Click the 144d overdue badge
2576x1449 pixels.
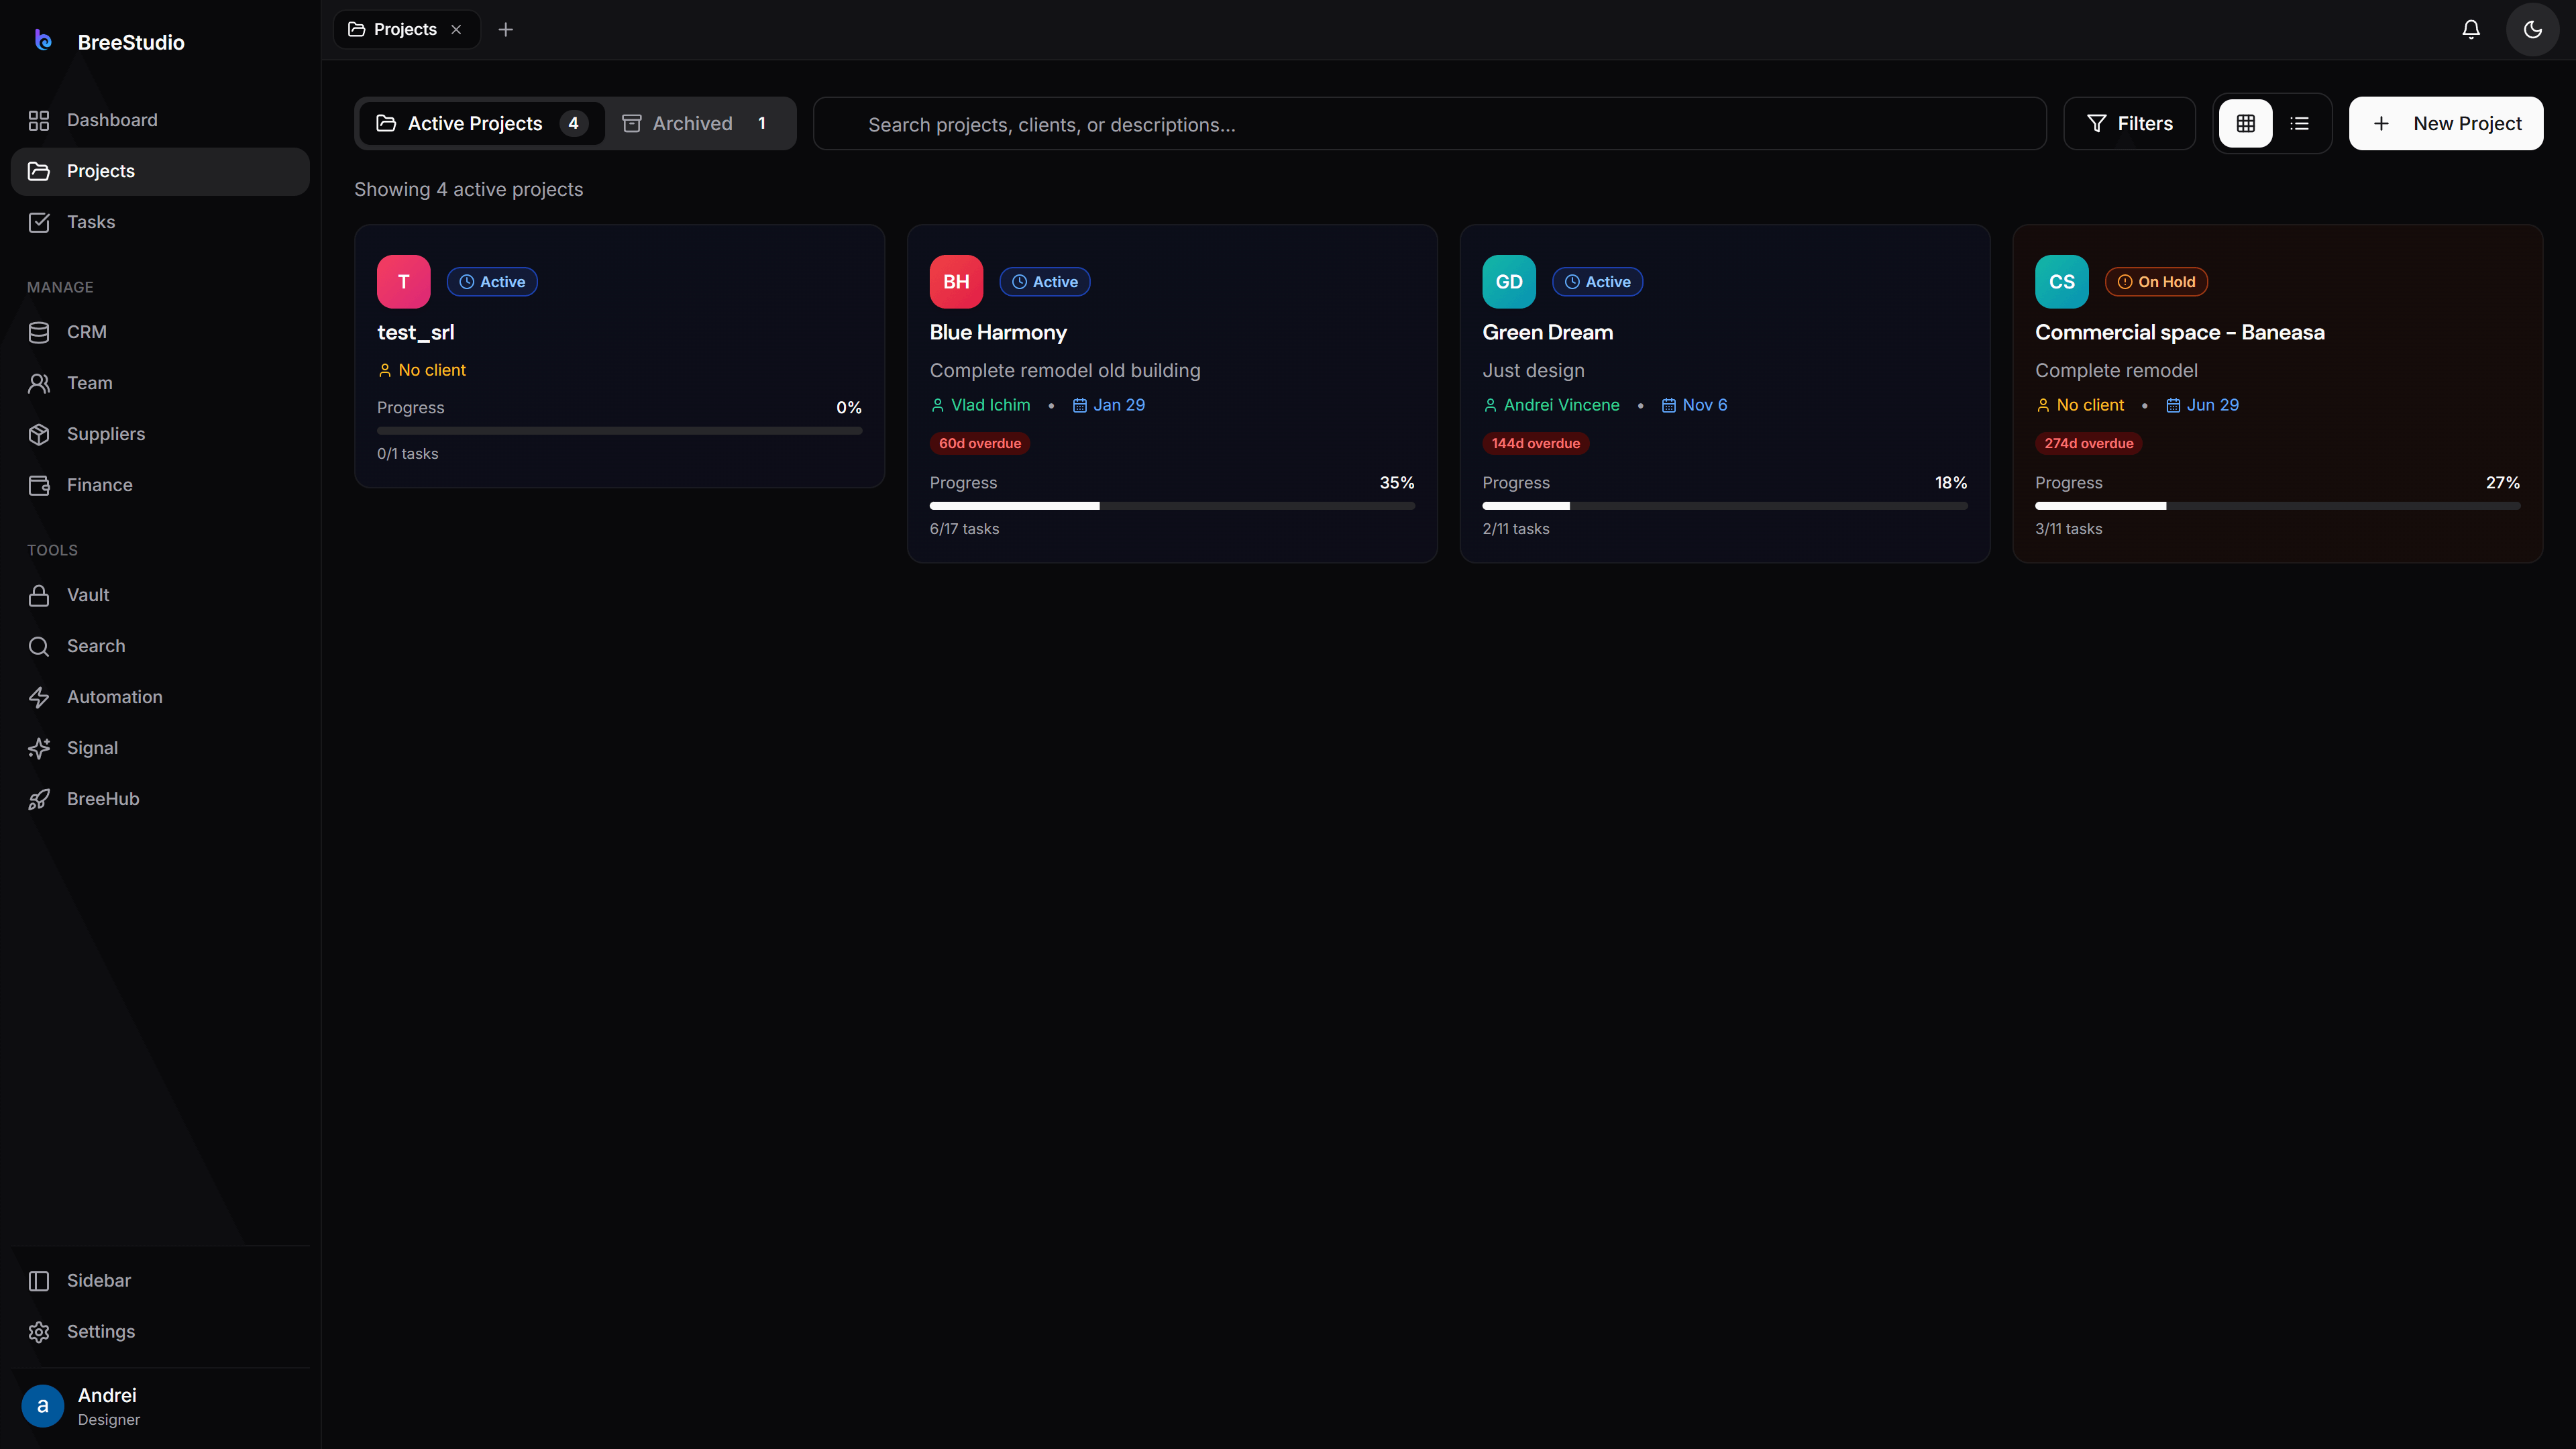(1536, 443)
